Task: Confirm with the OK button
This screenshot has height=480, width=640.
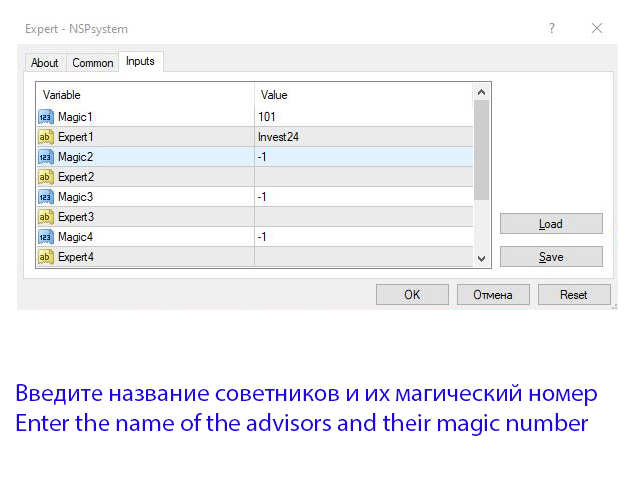Action: tap(412, 295)
